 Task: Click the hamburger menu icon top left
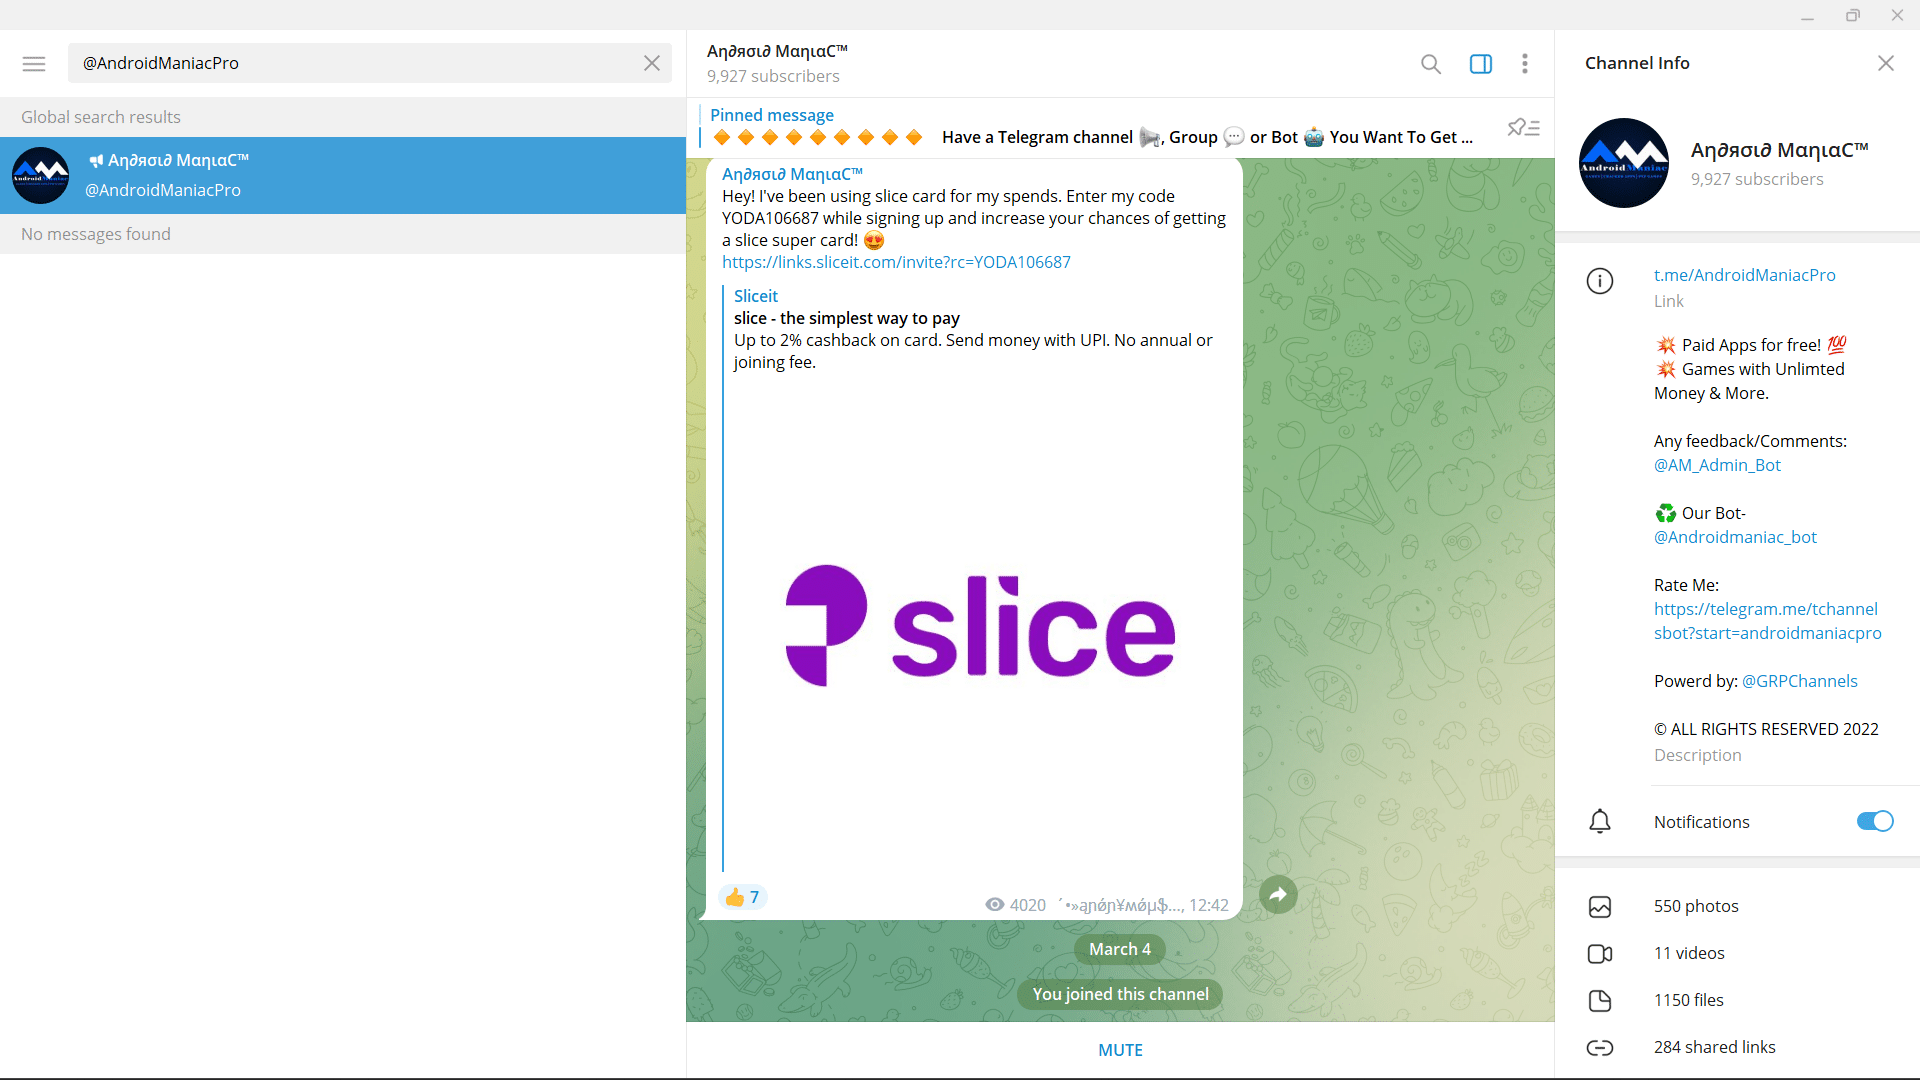[x=34, y=63]
